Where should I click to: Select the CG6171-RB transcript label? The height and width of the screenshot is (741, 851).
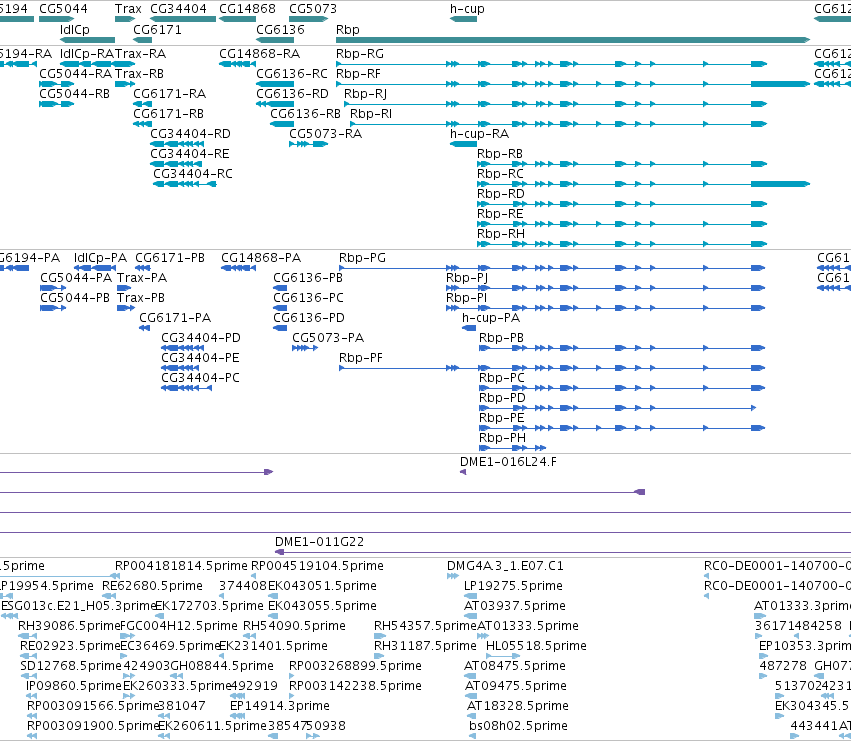(x=168, y=114)
